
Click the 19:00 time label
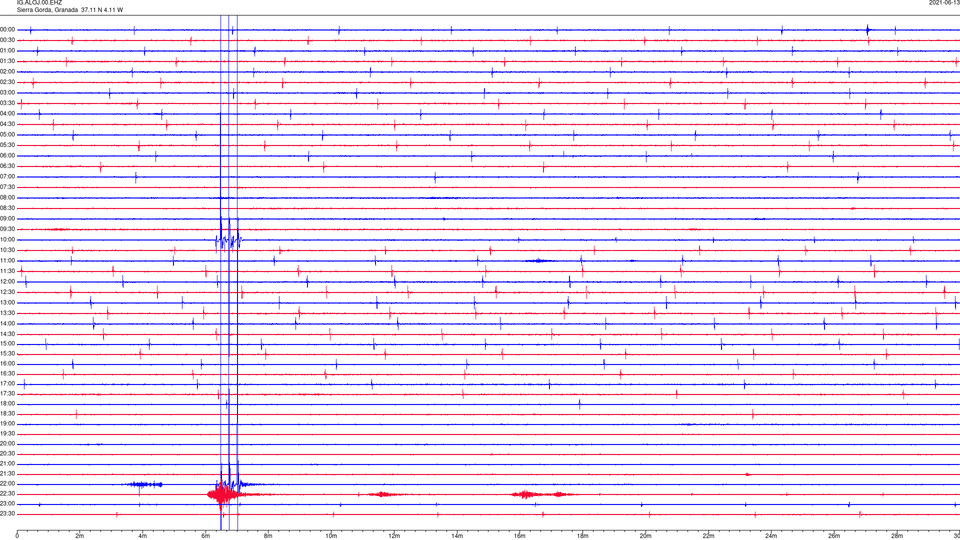8,424
